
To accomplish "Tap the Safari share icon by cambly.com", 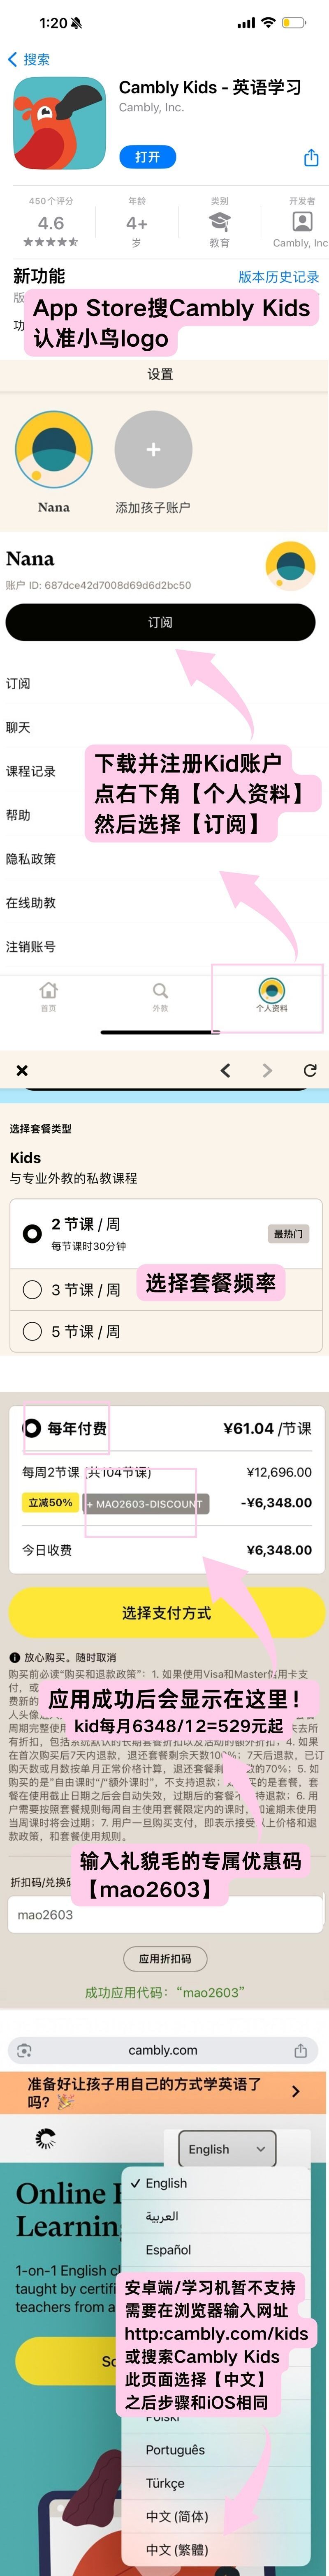I will (x=300, y=2050).
